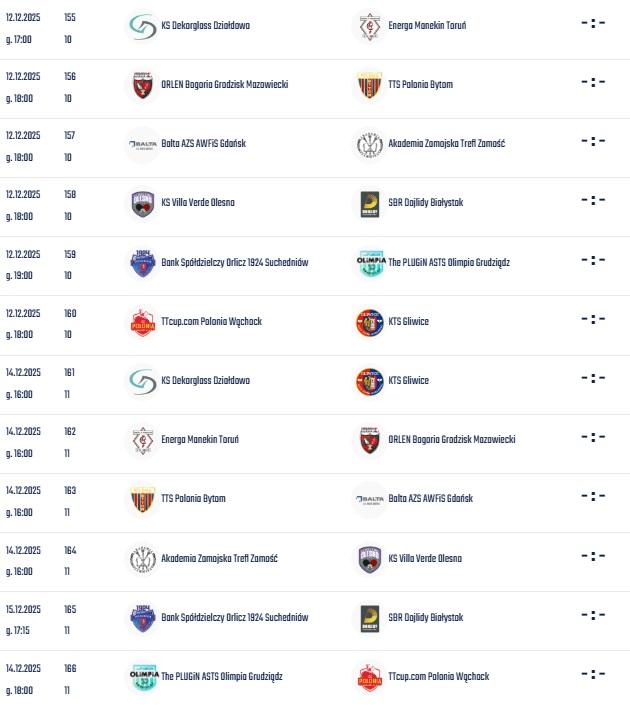630x707 pixels.
Task: Click TTcup.com Polonia Wąchock logo in match 160
Action: click(x=143, y=322)
